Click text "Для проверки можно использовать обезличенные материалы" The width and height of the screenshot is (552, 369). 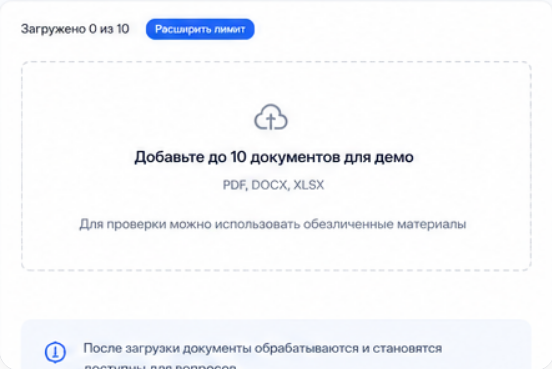point(273,224)
